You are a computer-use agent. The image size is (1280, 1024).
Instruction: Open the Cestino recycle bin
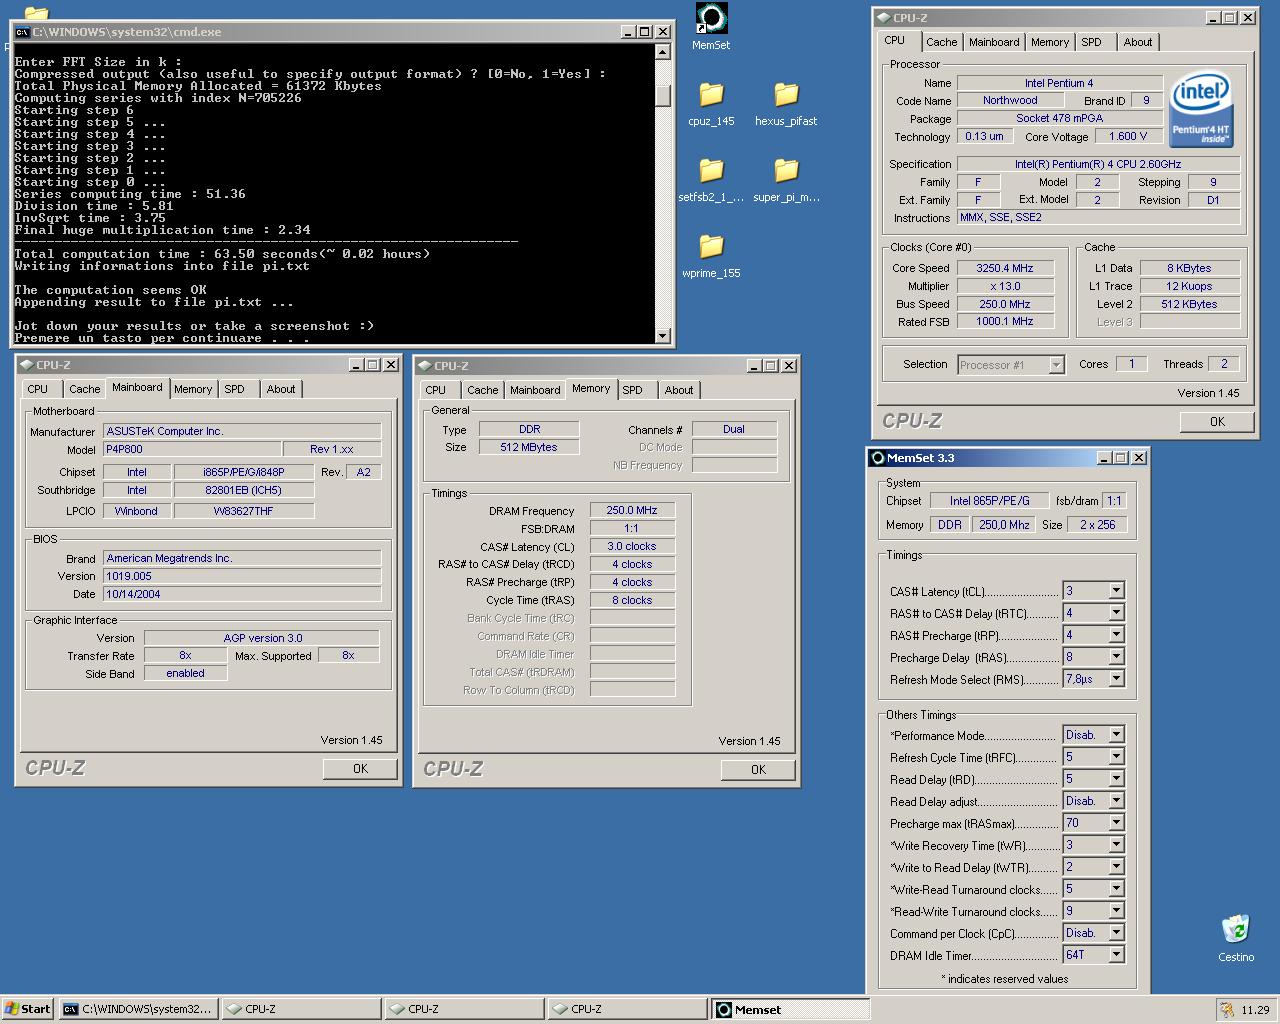[x=1236, y=938]
